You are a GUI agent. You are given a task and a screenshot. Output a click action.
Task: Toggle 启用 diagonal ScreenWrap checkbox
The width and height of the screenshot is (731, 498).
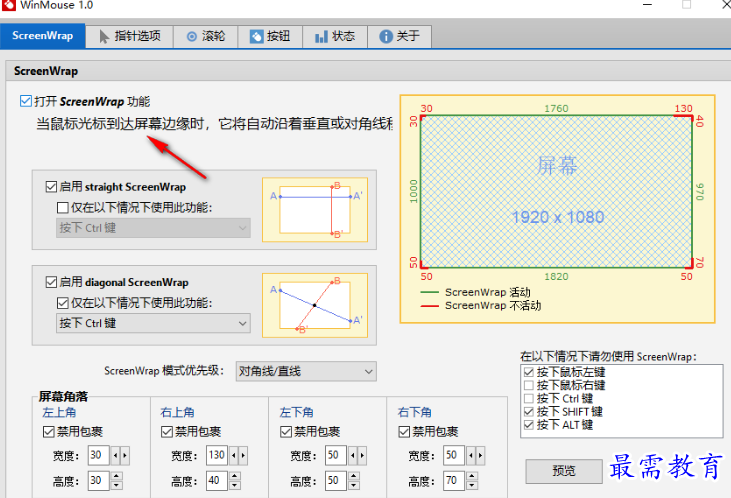(x=51, y=282)
